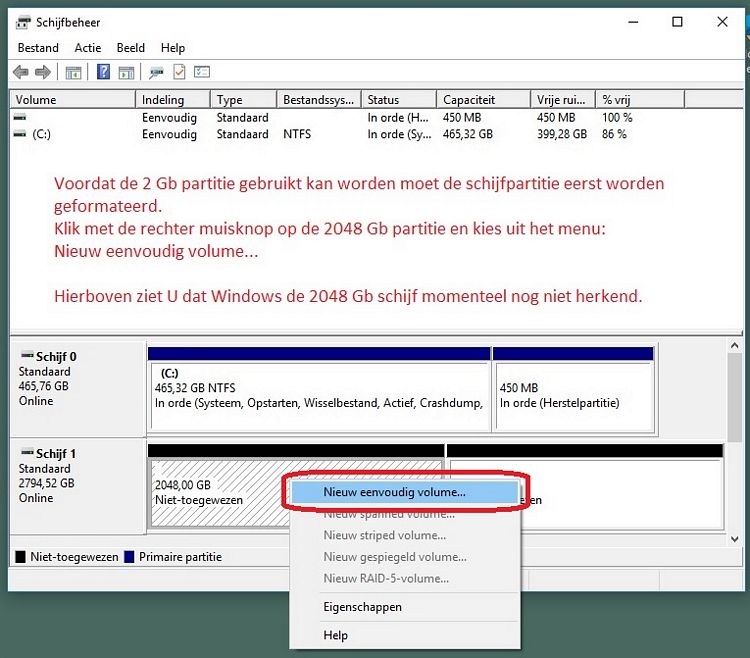Open the Beeld menu
This screenshot has height=658, width=750.
131,48
